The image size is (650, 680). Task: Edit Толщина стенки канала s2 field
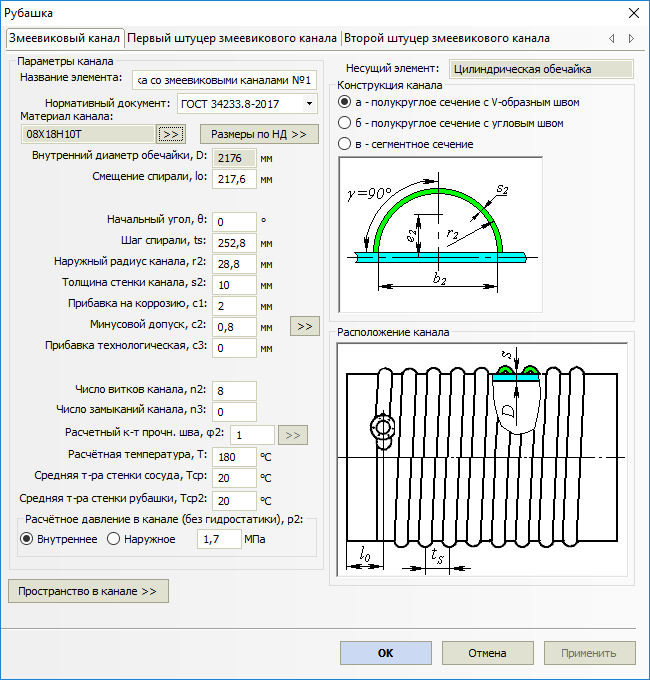point(234,285)
